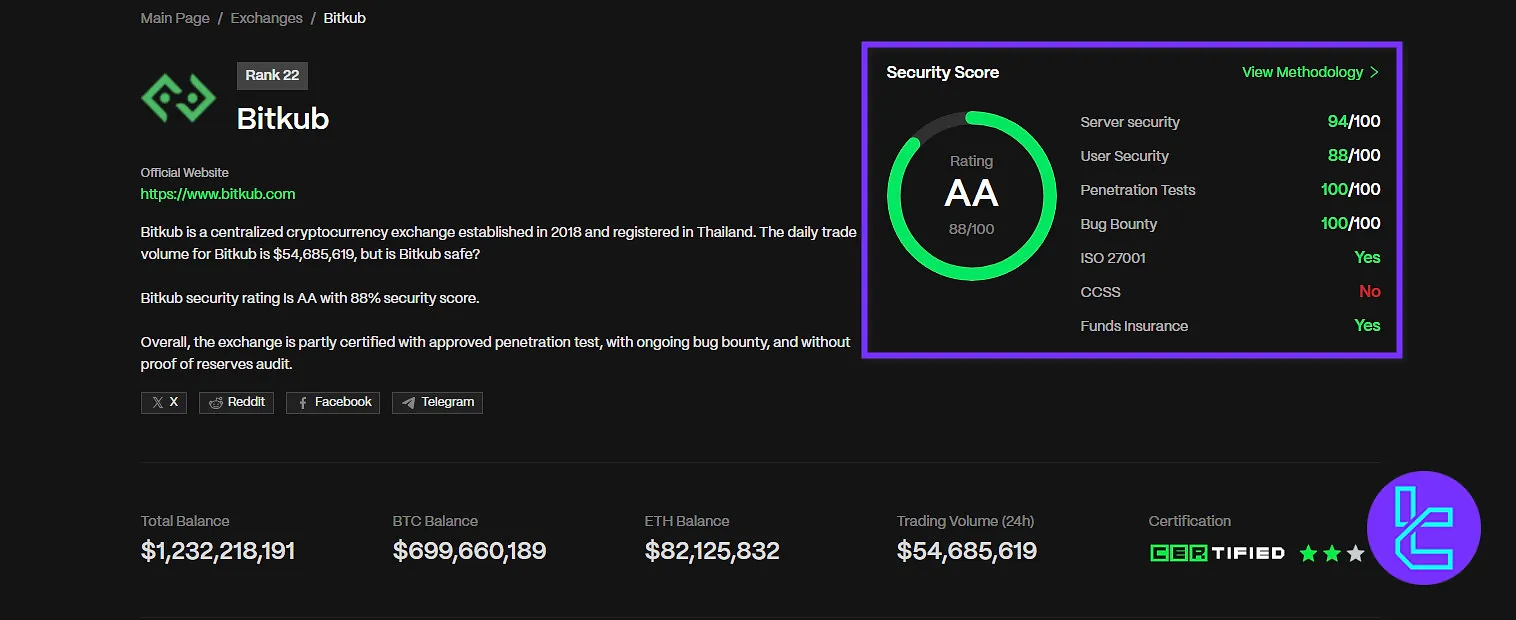Viewport: 1516px width, 620px height.
Task: Expand View Methodology chevron arrow
Action: tap(1375, 72)
